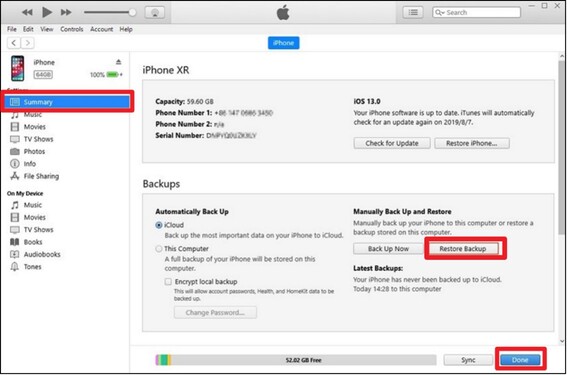The width and height of the screenshot is (567, 375).
Task: Click the iOS 13.0 version text
Action: (367, 102)
